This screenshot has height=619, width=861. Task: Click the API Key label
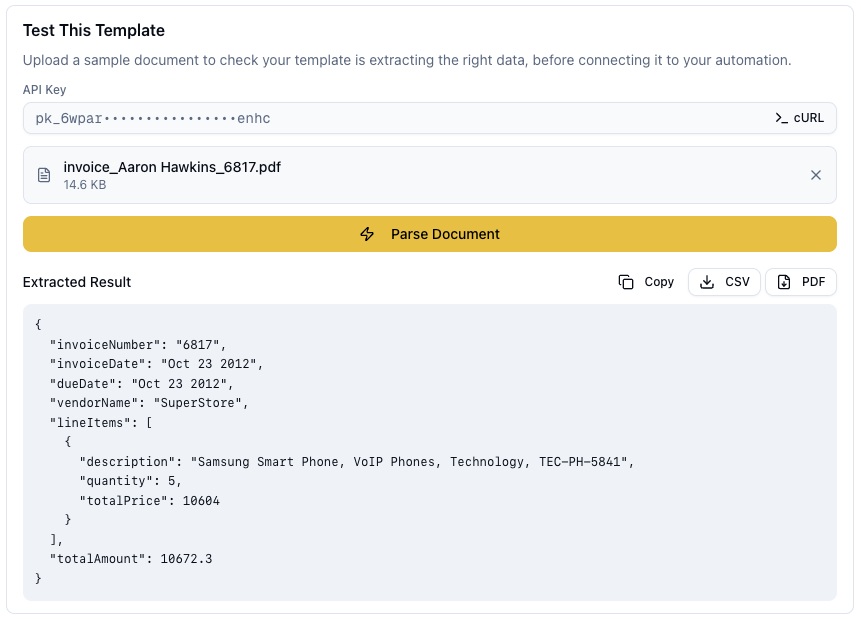click(x=44, y=90)
